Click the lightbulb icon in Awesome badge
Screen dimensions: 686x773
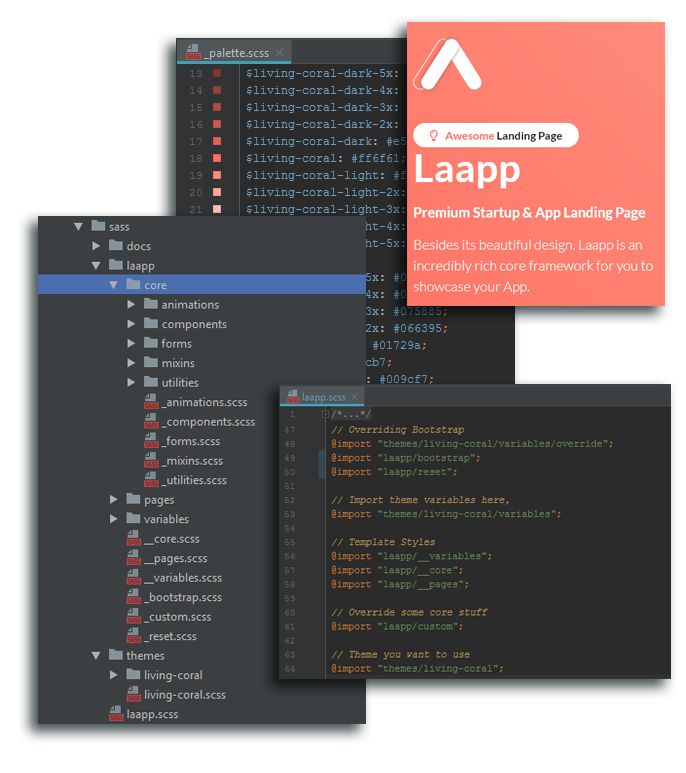[x=433, y=136]
